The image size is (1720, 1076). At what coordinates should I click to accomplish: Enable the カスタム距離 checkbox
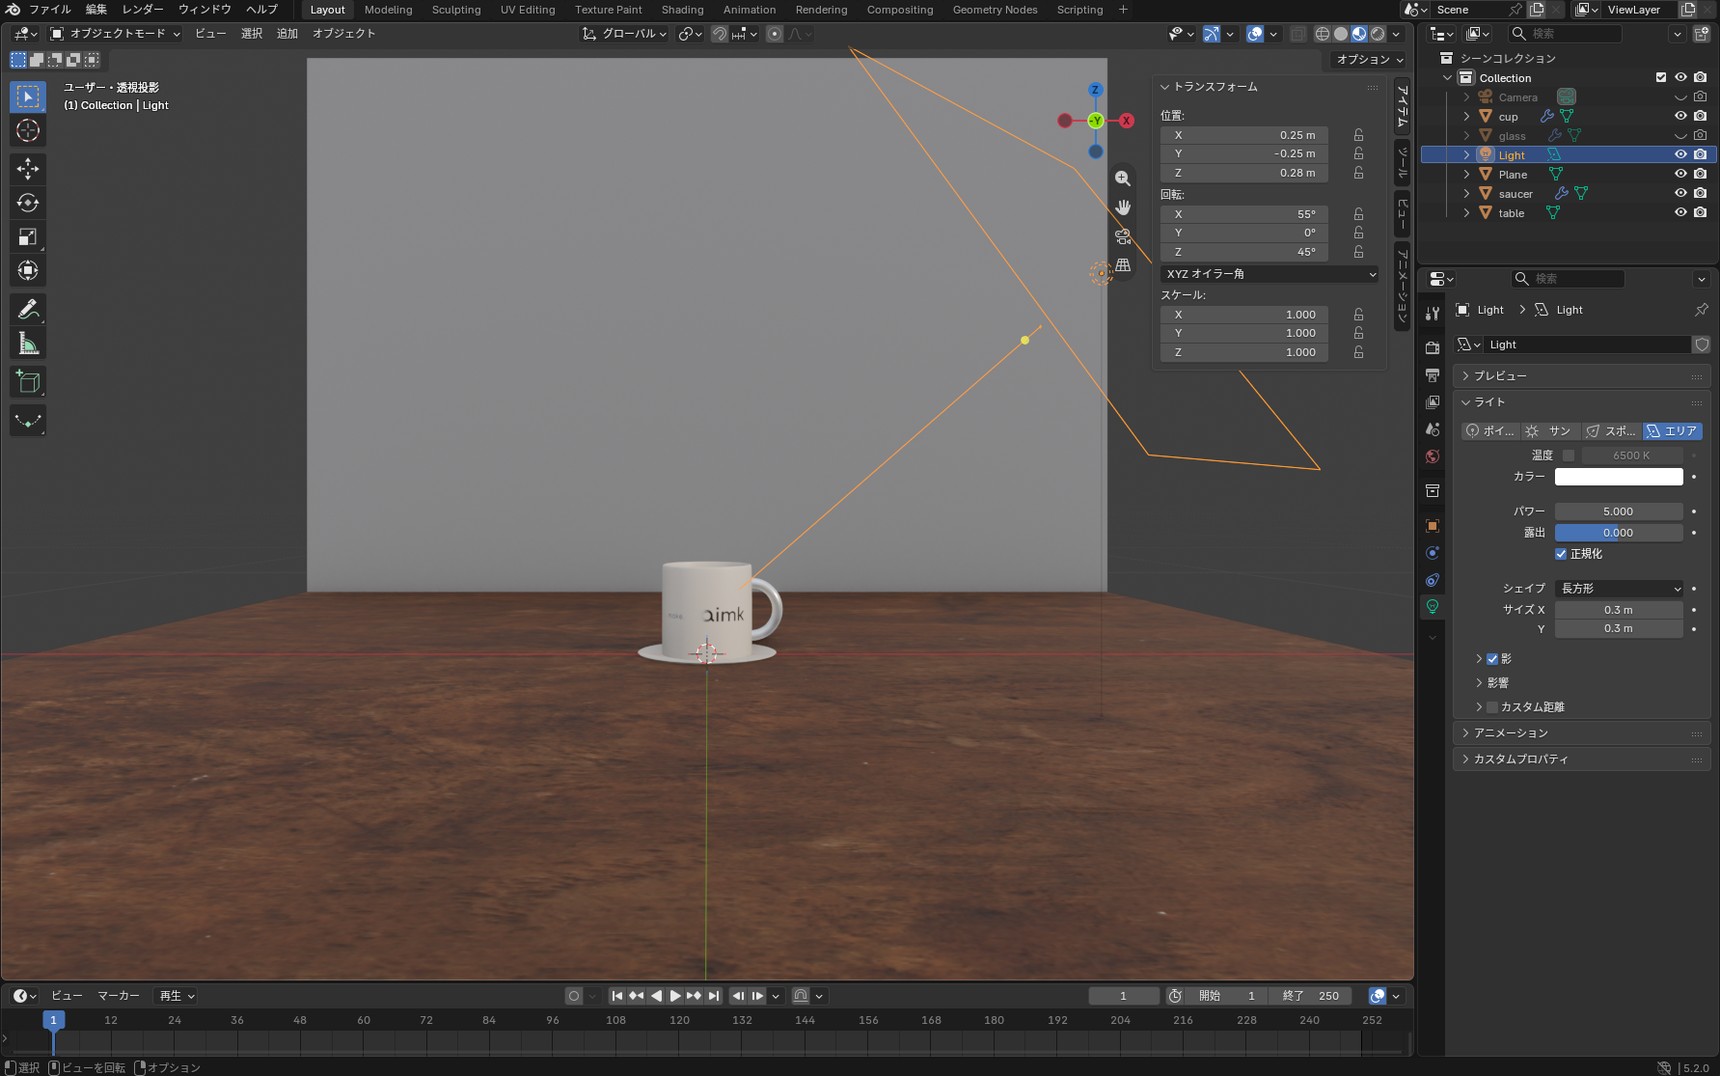(1492, 707)
